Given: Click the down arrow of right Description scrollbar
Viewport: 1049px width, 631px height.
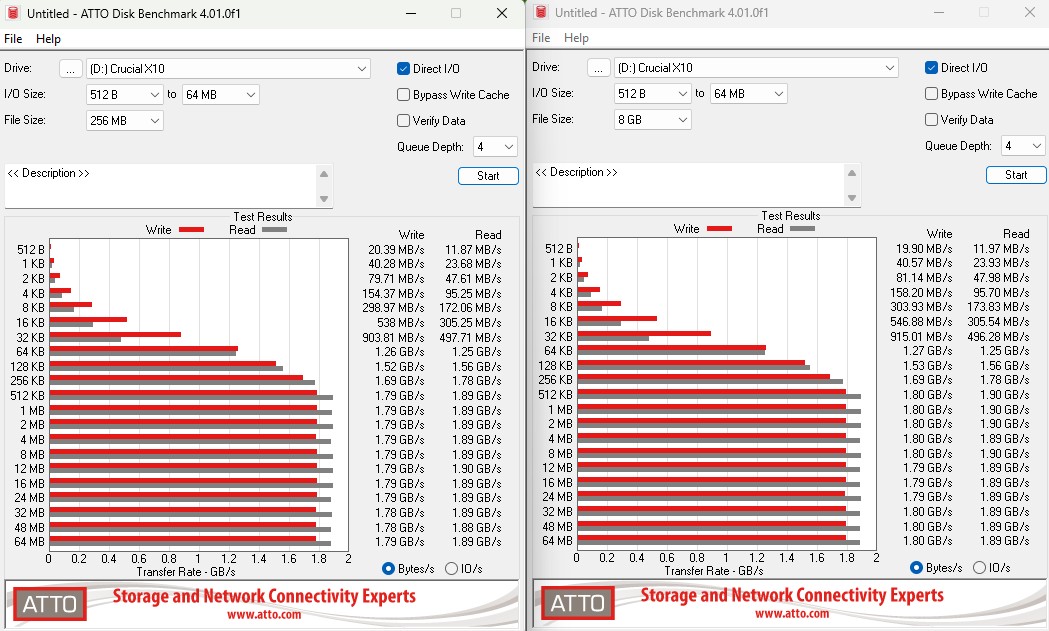Looking at the screenshot, I should point(852,197).
